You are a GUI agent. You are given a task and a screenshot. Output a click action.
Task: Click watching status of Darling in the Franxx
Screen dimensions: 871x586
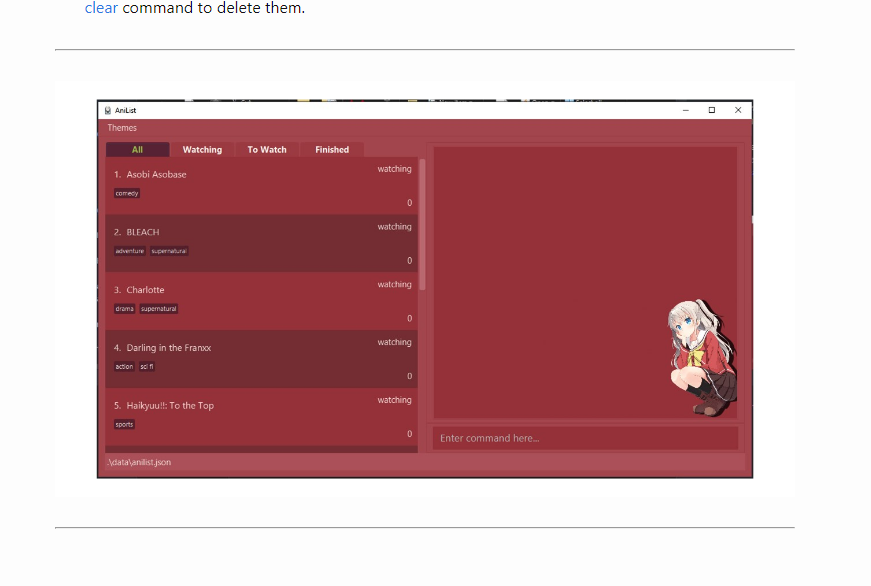tap(394, 342)
